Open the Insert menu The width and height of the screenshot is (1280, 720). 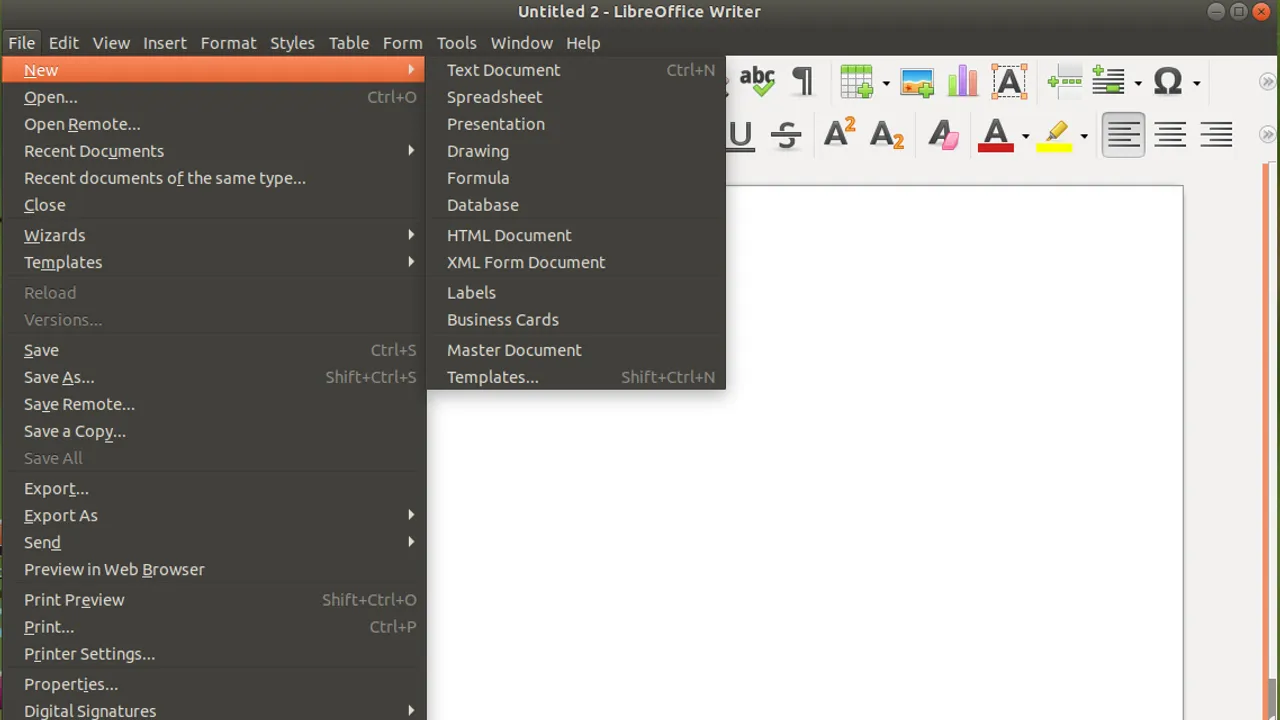(x=165, y=43)
